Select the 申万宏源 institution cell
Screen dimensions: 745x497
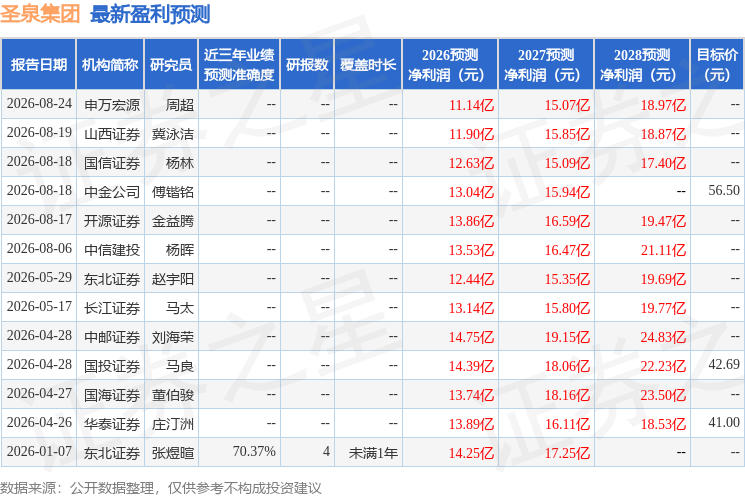coord(112,105)
